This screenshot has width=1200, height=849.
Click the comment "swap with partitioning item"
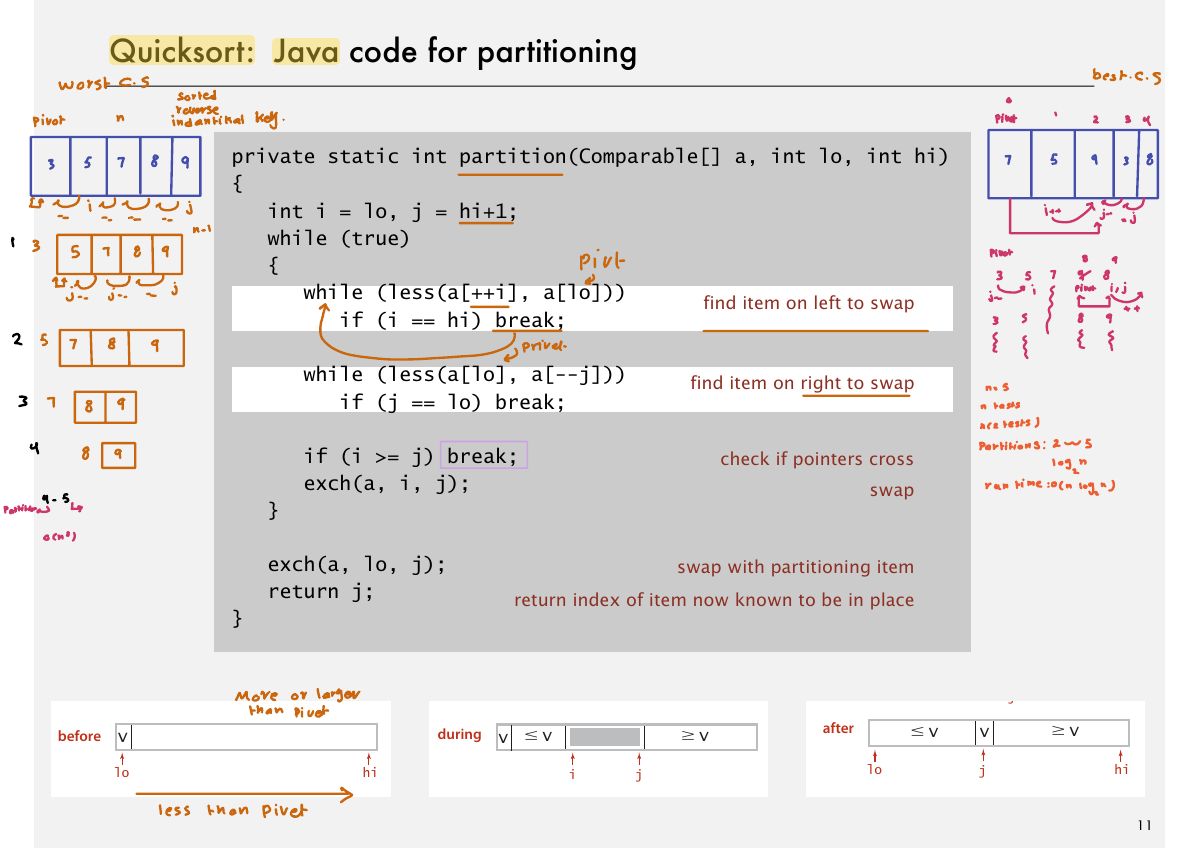[x=796, y=568]
